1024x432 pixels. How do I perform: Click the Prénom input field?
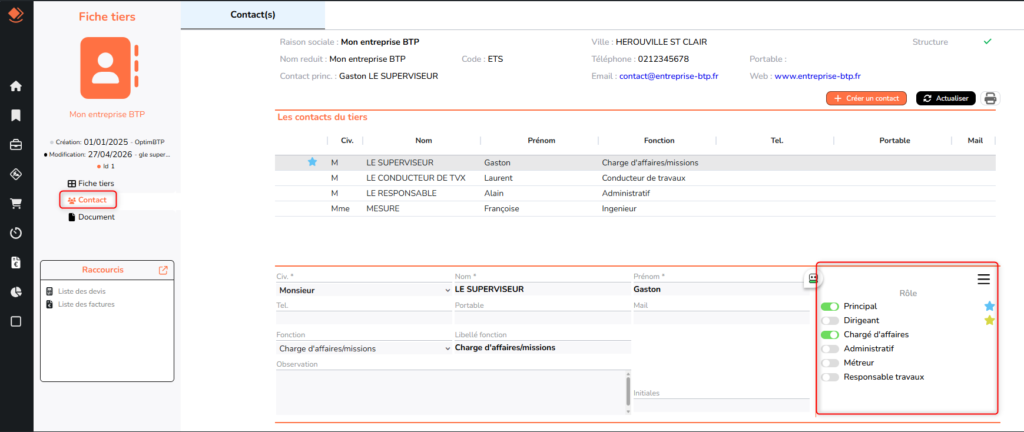[x=721, y=289]
